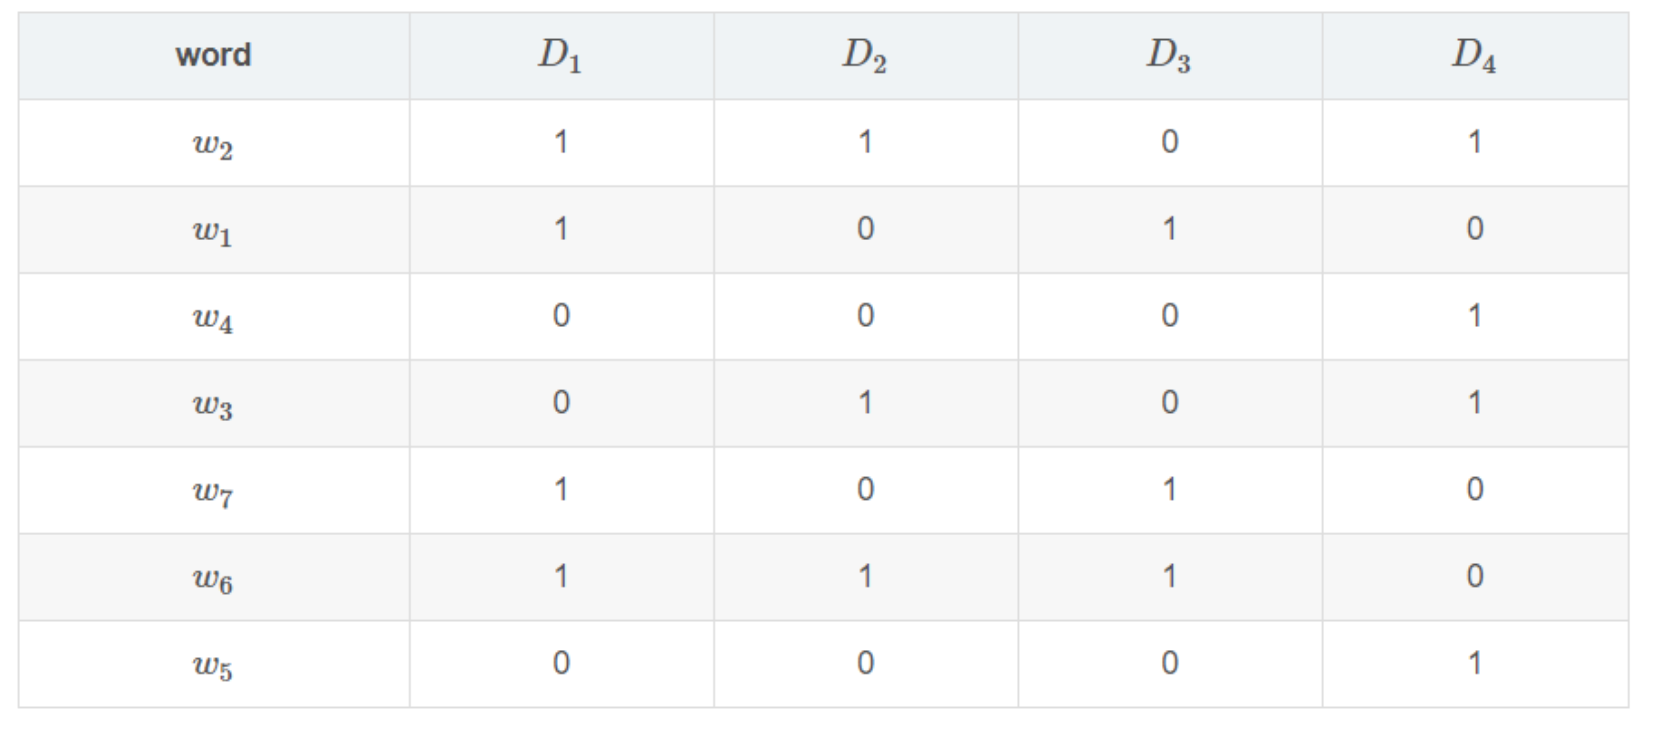
Task: Select the w7 row label
Action: [213, 491]
